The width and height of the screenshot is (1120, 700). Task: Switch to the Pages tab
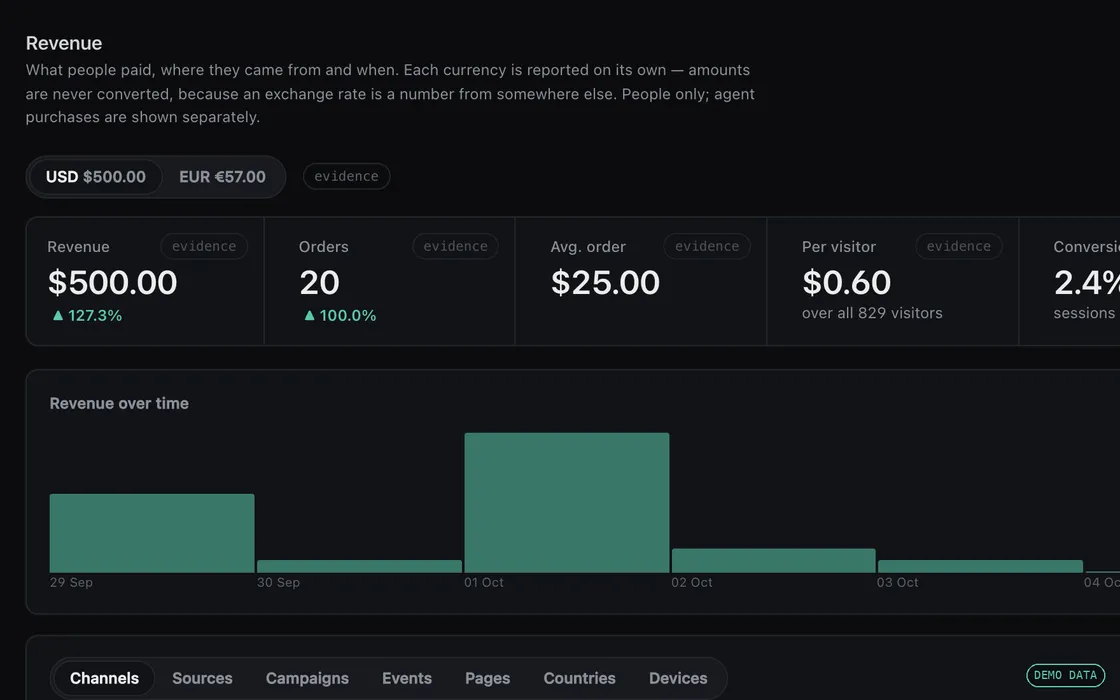[488, 678]
